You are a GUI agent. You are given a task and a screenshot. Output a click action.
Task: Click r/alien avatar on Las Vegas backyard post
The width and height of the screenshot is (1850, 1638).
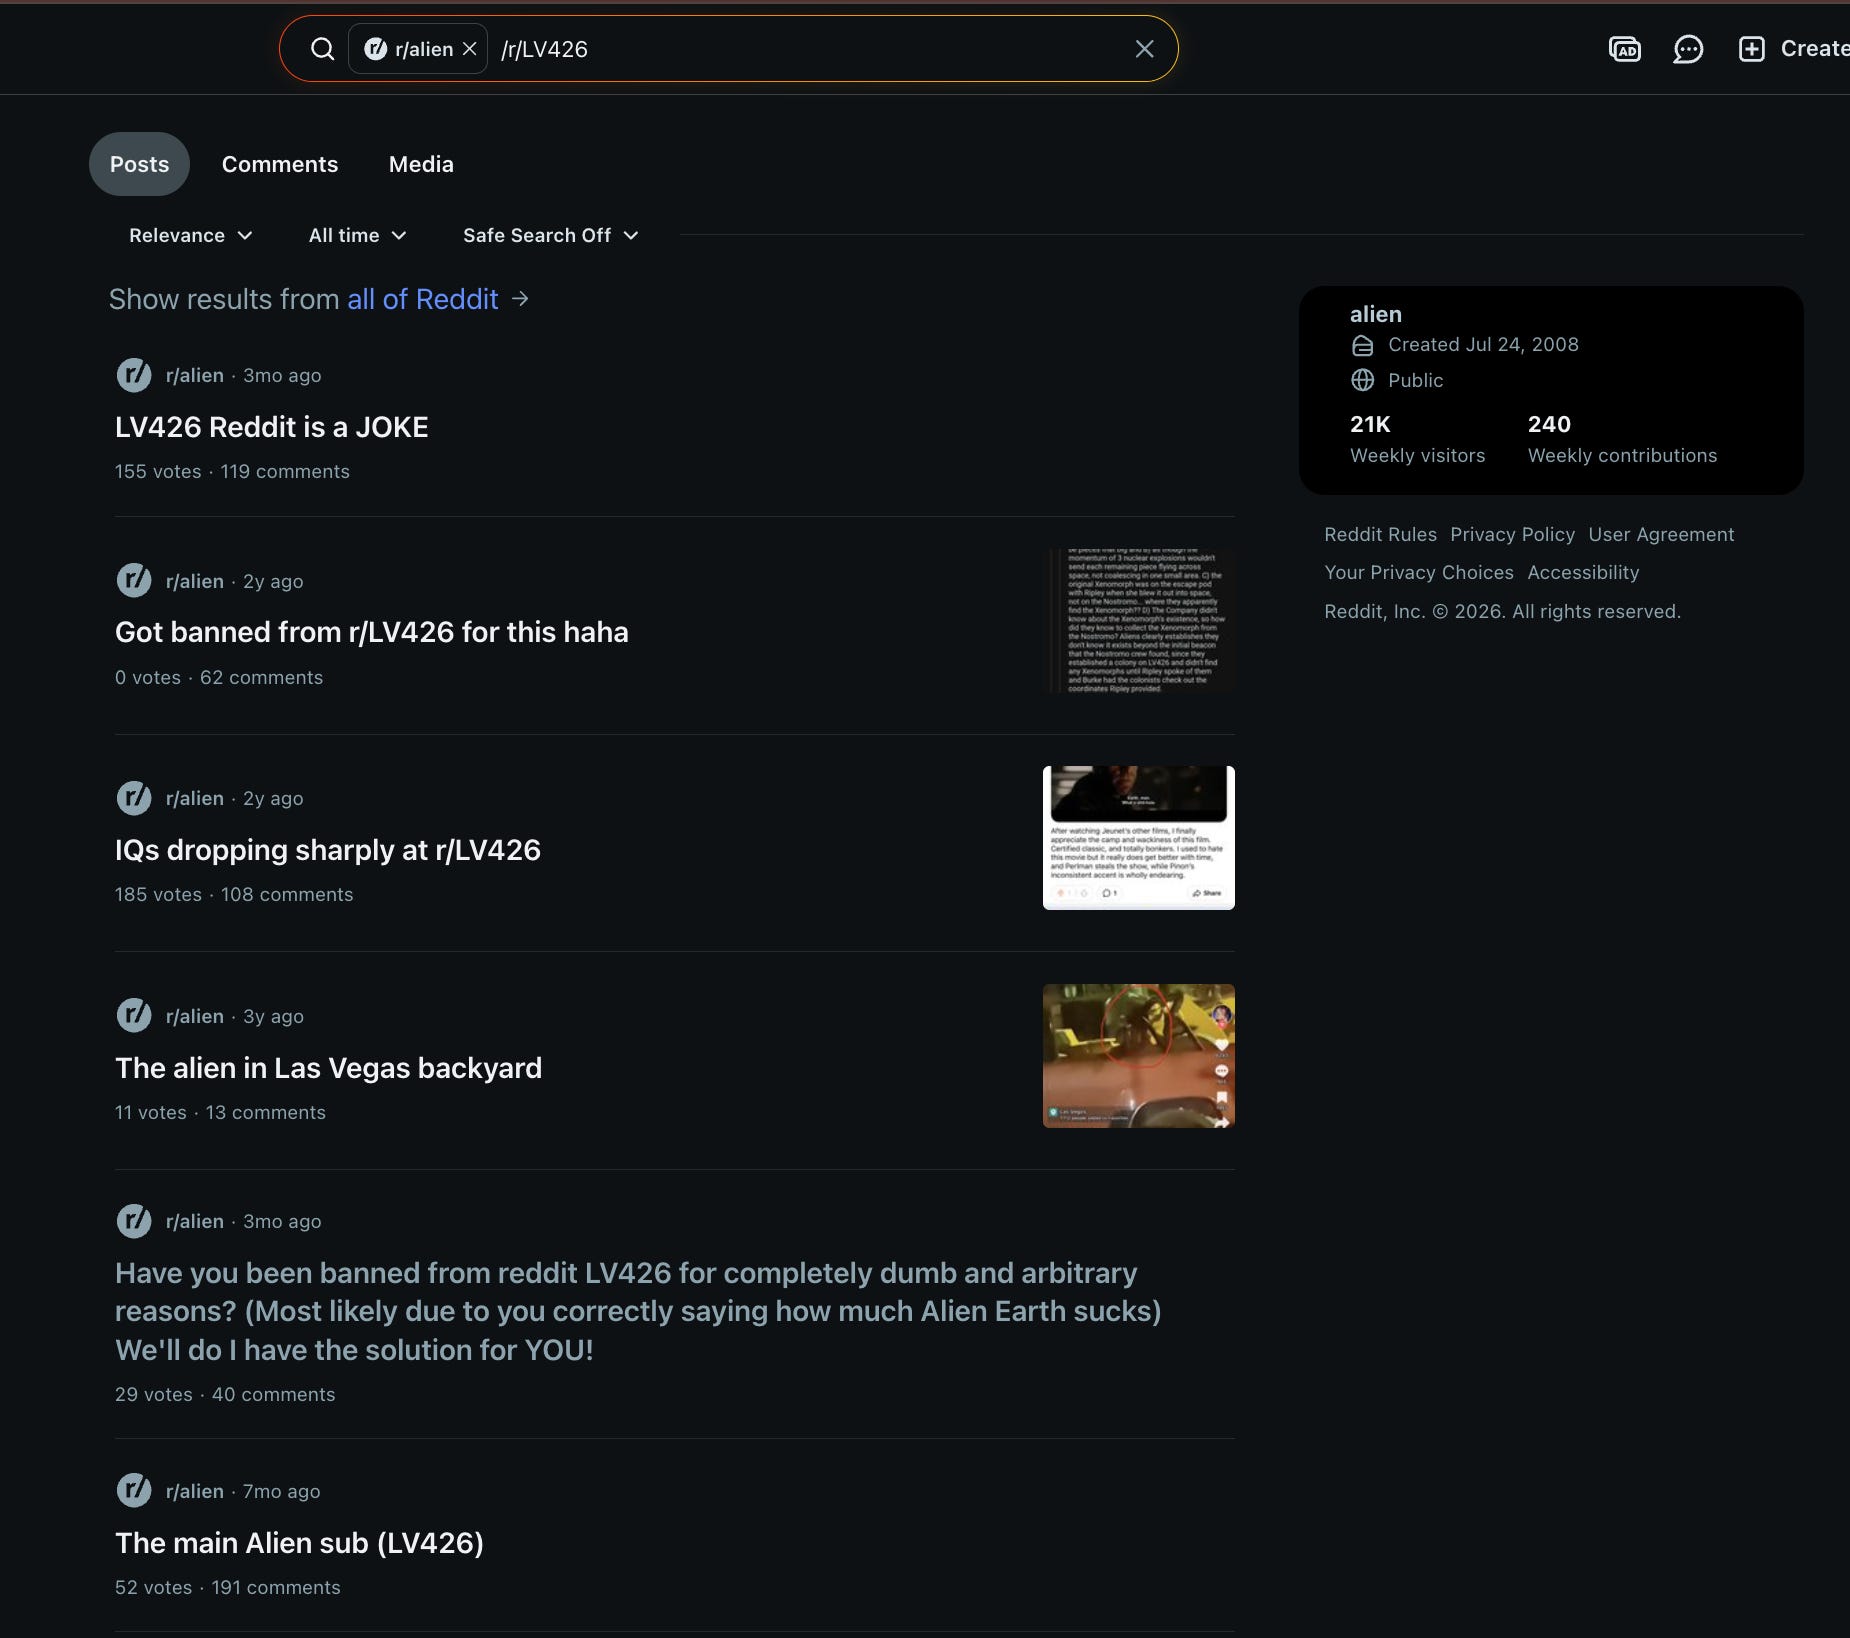pyautogui.click(x=134, y=1016)
